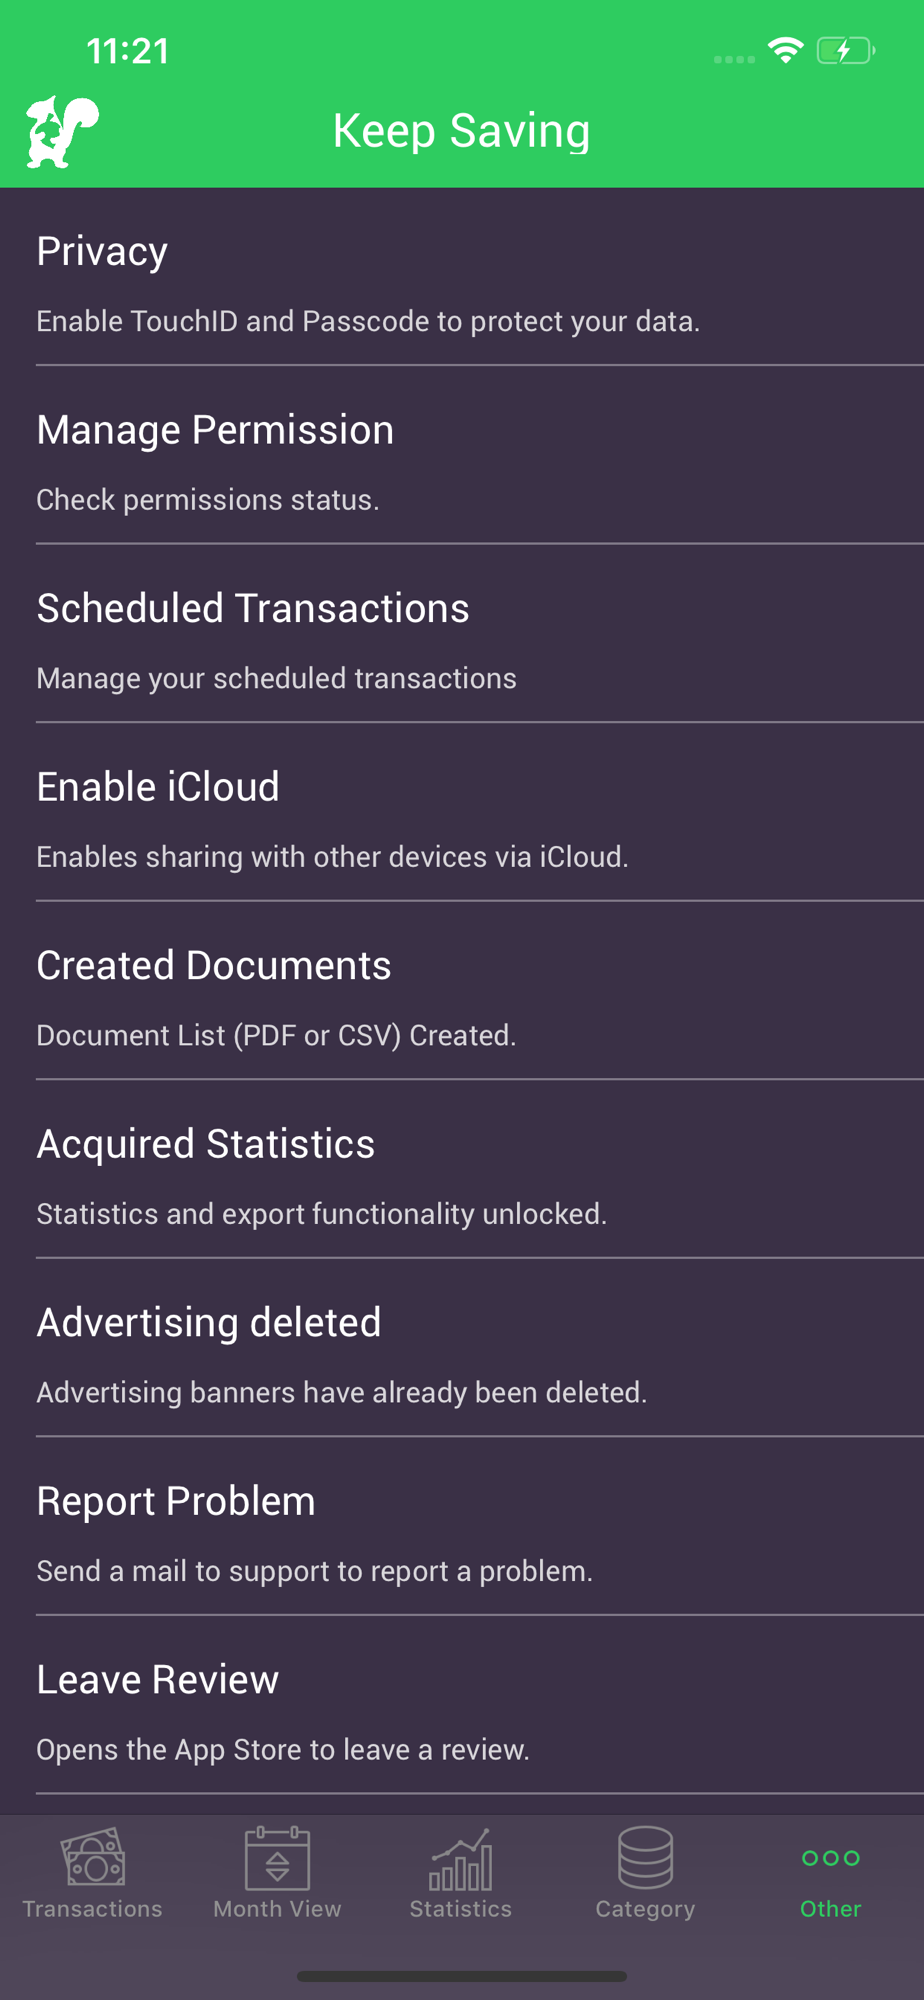Tap Acquired Statistics row
924x2000 pixels.
click(462, 1170)
